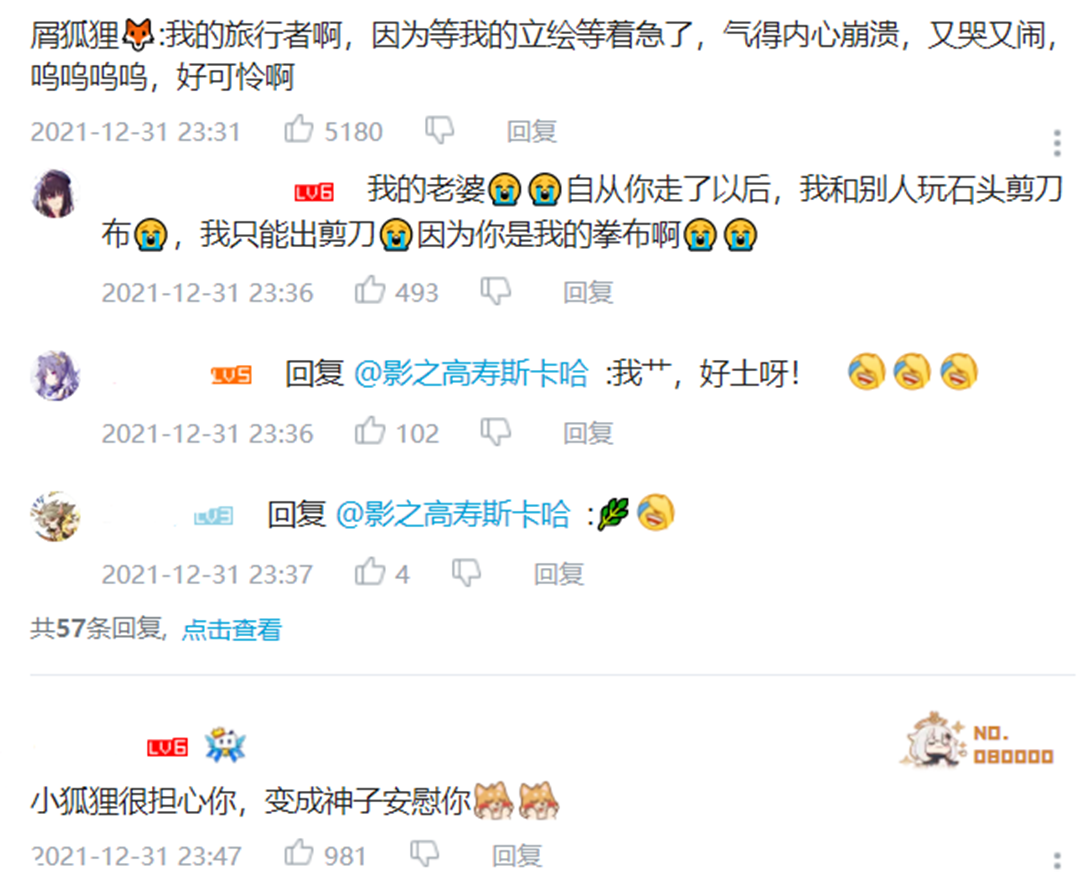This screenshot has height=872, width=1089.
Task: Like the comment with 5180 likes
Action: click(x=299, y=129)
